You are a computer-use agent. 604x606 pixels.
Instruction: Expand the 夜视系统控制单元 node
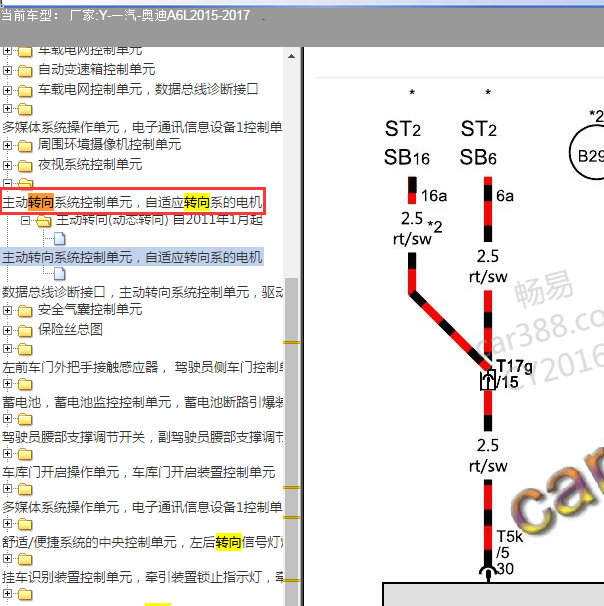pyautogui.click(x=7, y=165)
